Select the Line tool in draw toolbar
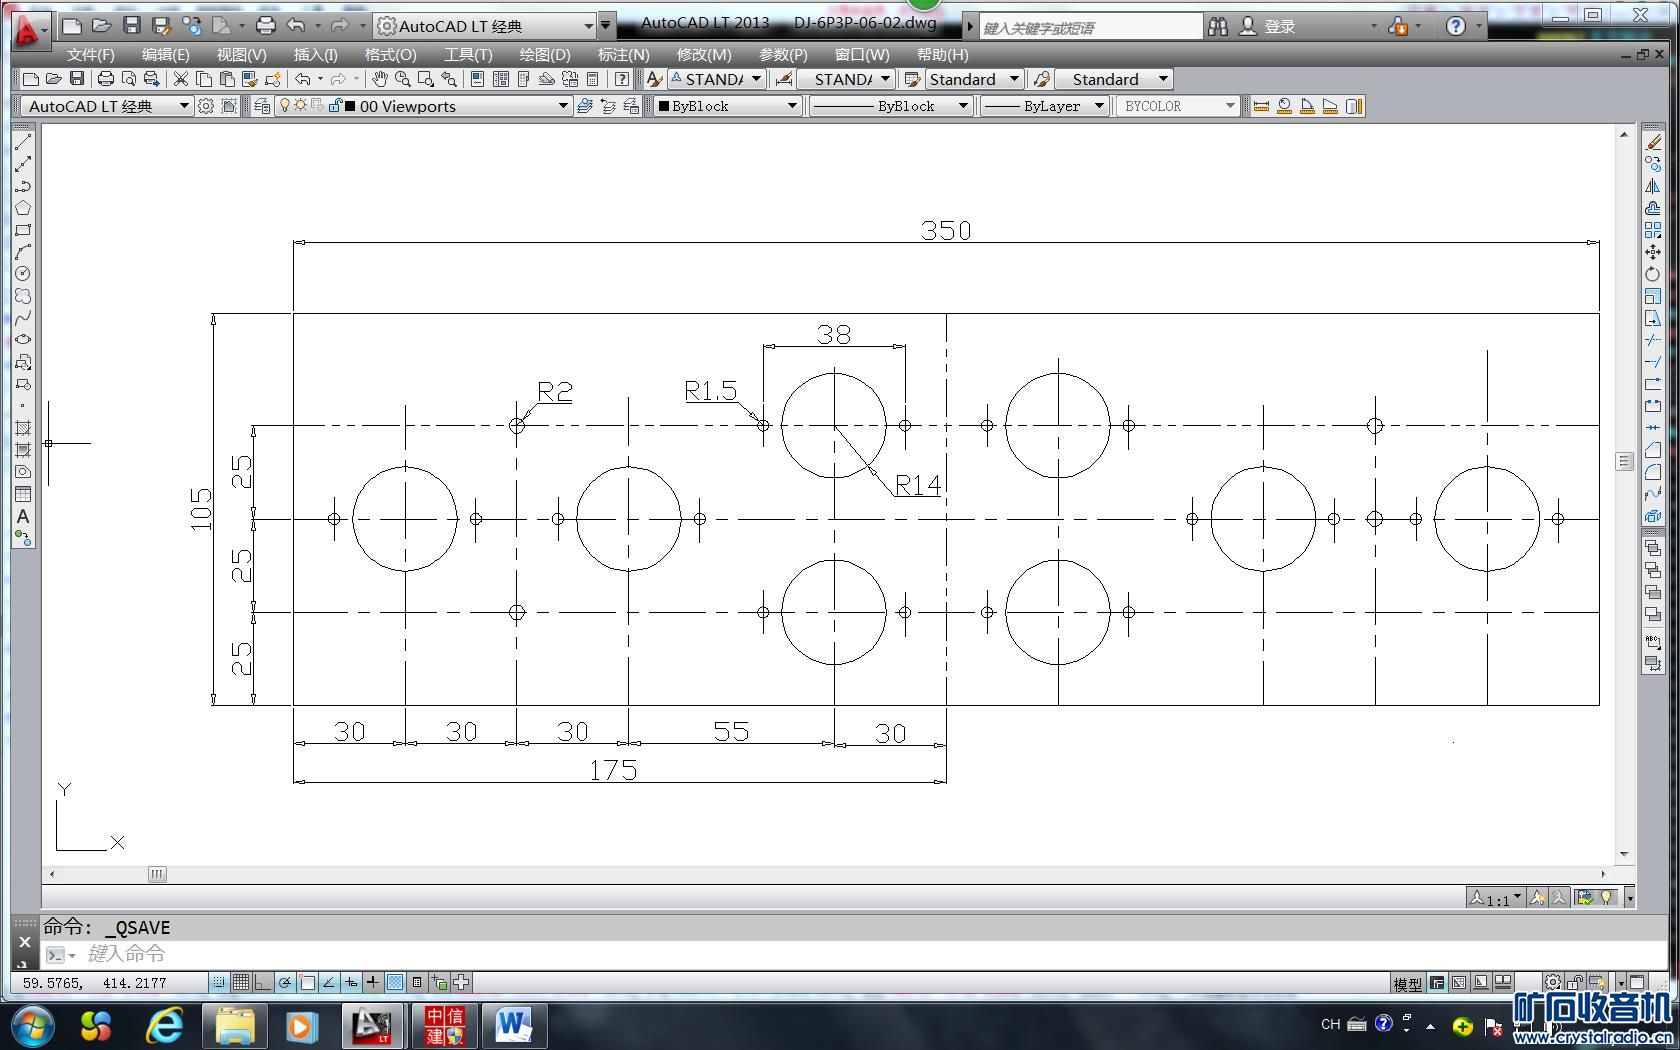 pyautogui.click(x=23, y=142)
